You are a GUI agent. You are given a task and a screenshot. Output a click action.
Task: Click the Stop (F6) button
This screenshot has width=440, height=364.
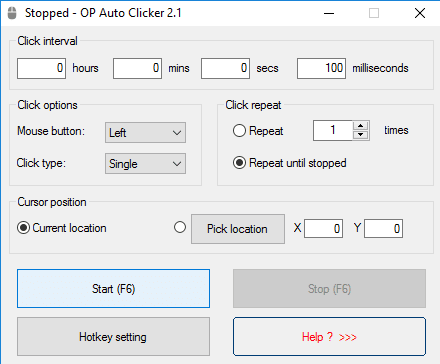click(x=329, y=289)
